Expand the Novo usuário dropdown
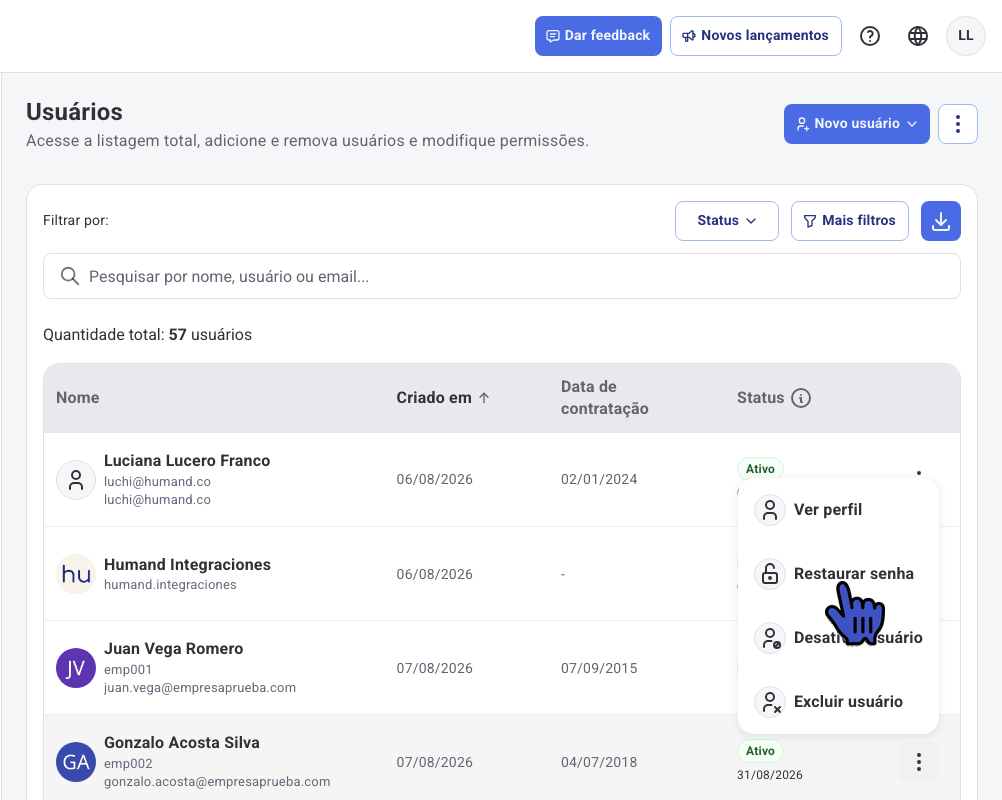Image resolution: width=1002 pixels, height=800 pixels. [856, 124]
